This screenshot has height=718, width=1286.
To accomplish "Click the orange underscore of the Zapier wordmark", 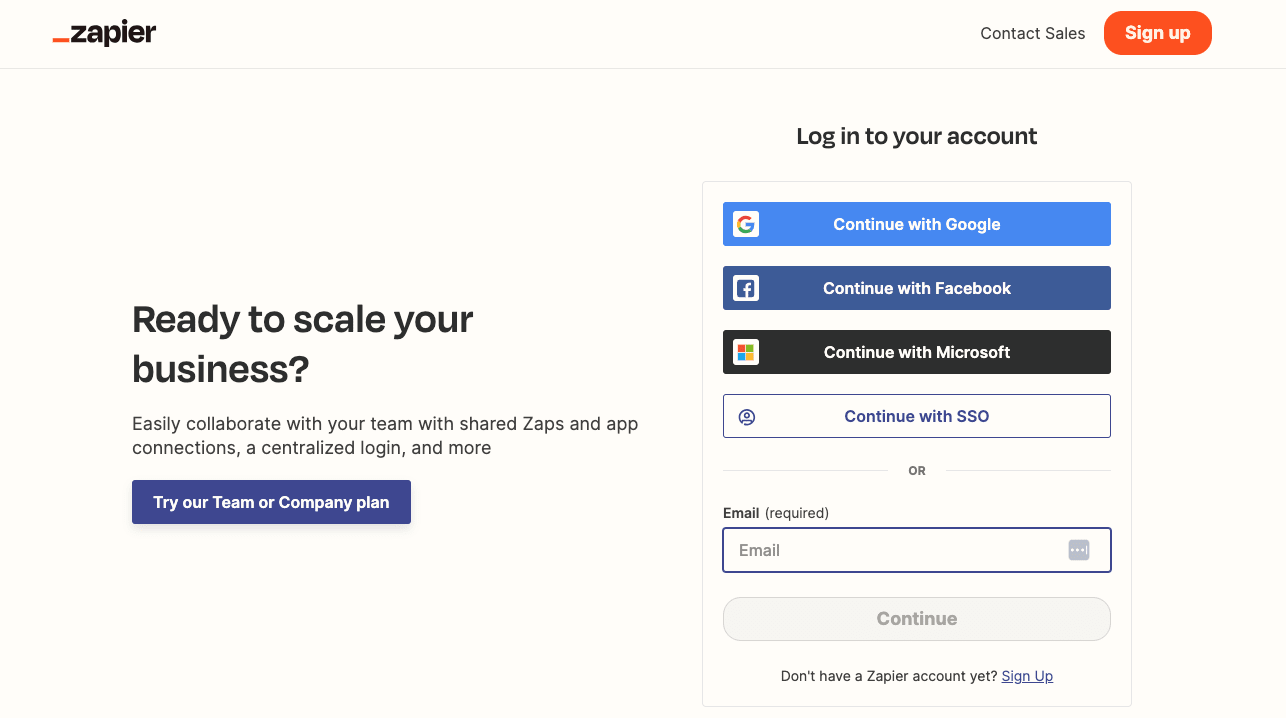I will [x=62, y=39].
